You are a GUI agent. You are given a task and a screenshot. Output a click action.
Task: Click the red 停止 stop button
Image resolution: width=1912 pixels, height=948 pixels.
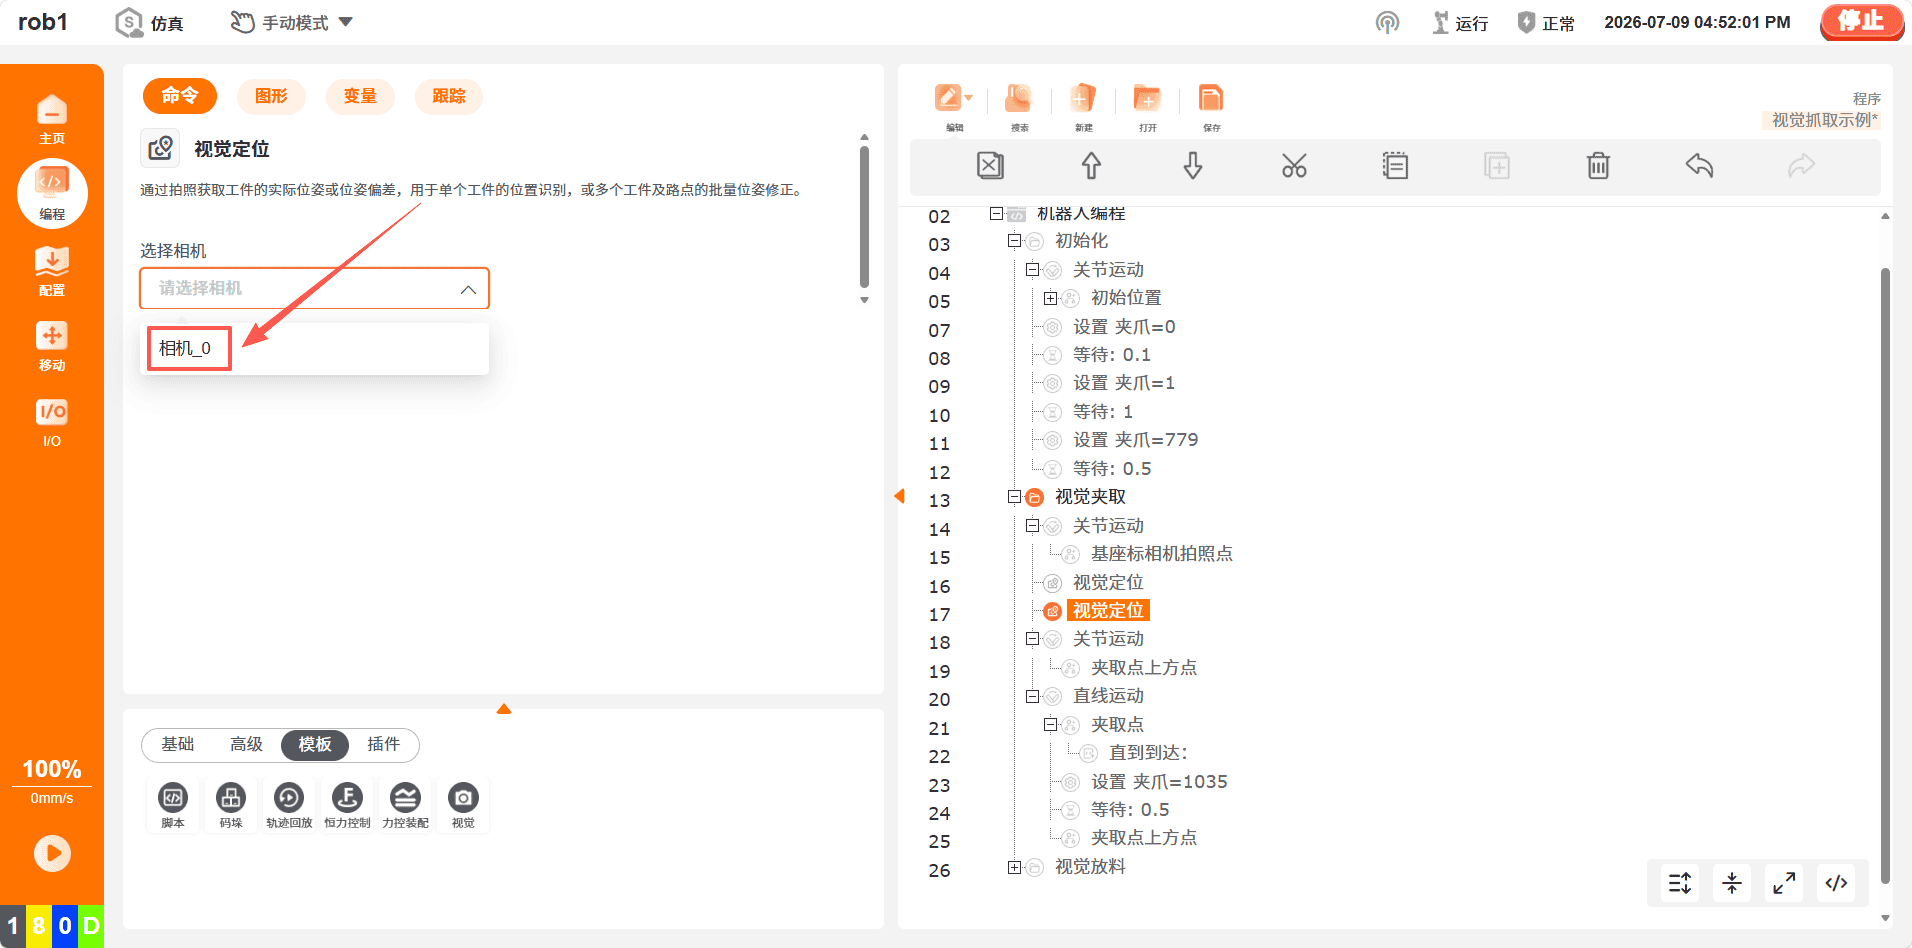pos(1861,22)
